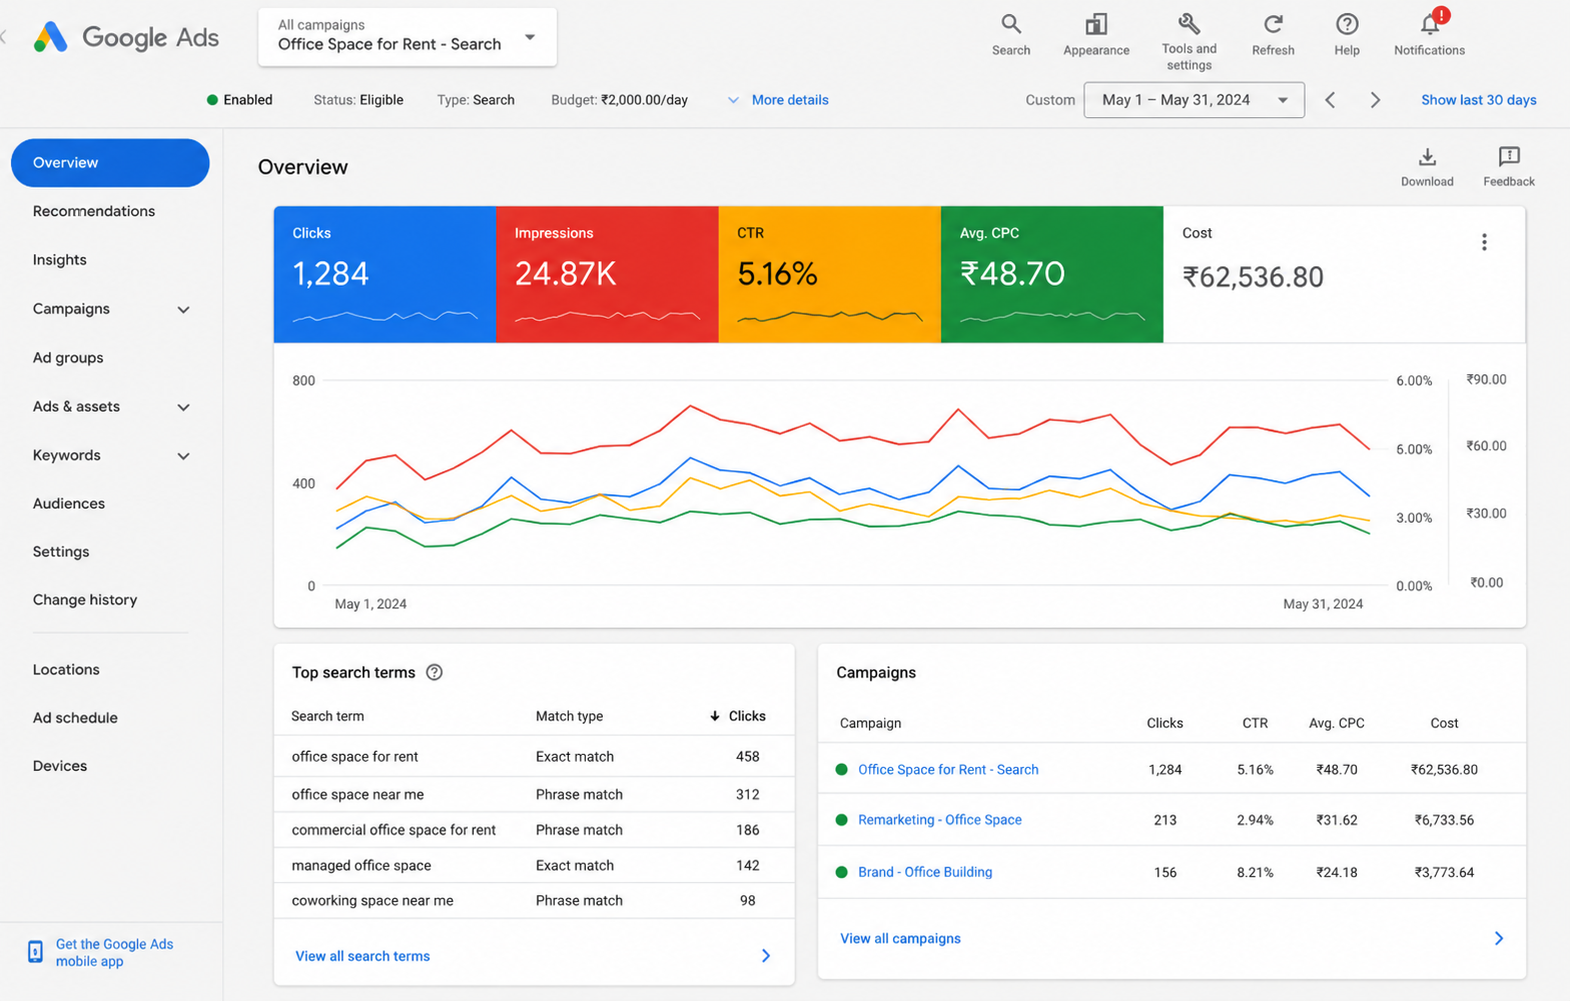Click the Google Ads logo
The width and height of the screenshot is (1570, 1001).
pyautogui.click(x=125, y=37)
